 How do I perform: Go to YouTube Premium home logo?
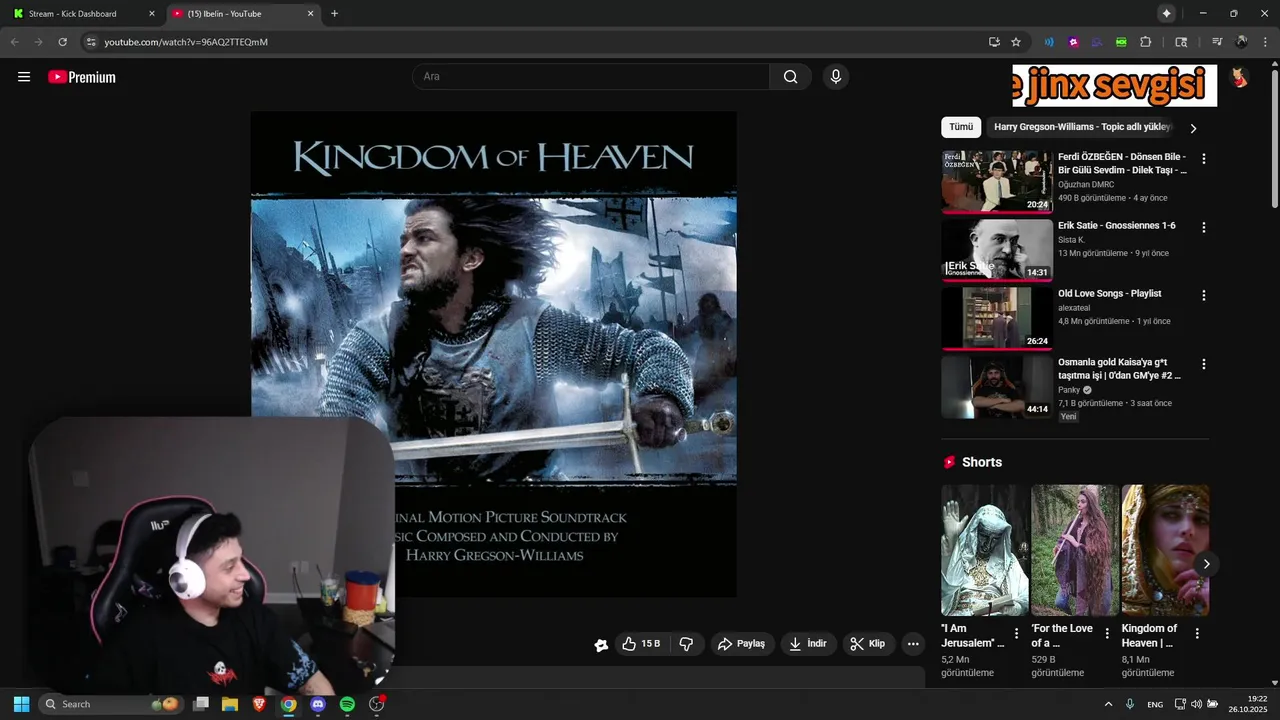[x=82, y=77]
